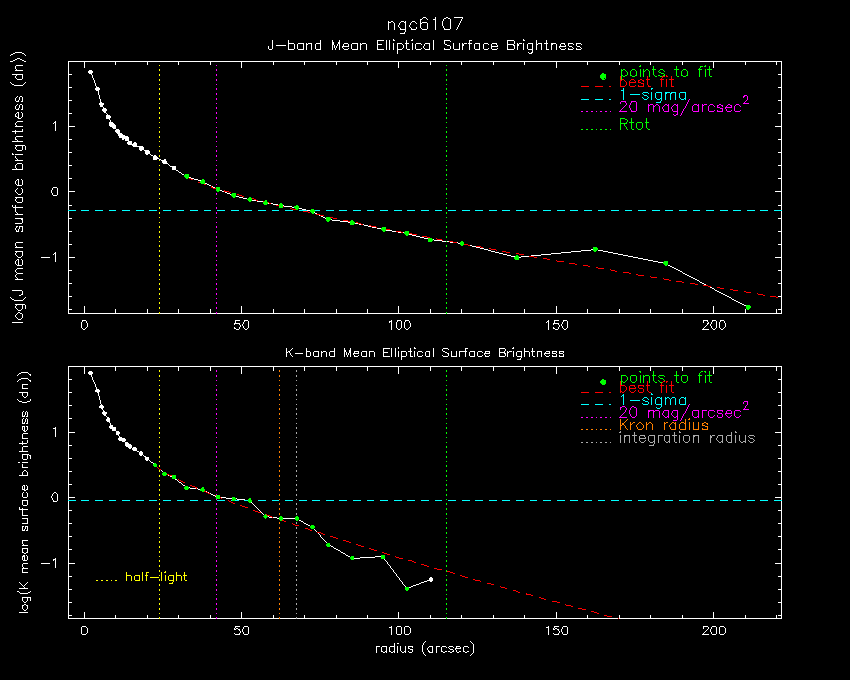Image resolution: width=850 pixels, height=680 pixels.
Task: Click 'integration radius' legend entry
Action: click(687, 438)
